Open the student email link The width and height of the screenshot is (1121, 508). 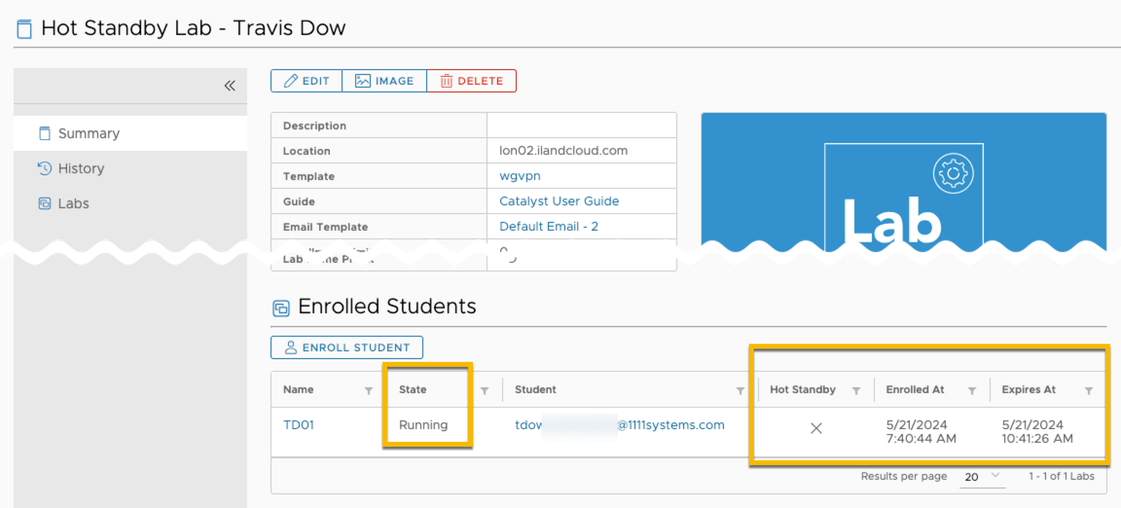point(620,425)
